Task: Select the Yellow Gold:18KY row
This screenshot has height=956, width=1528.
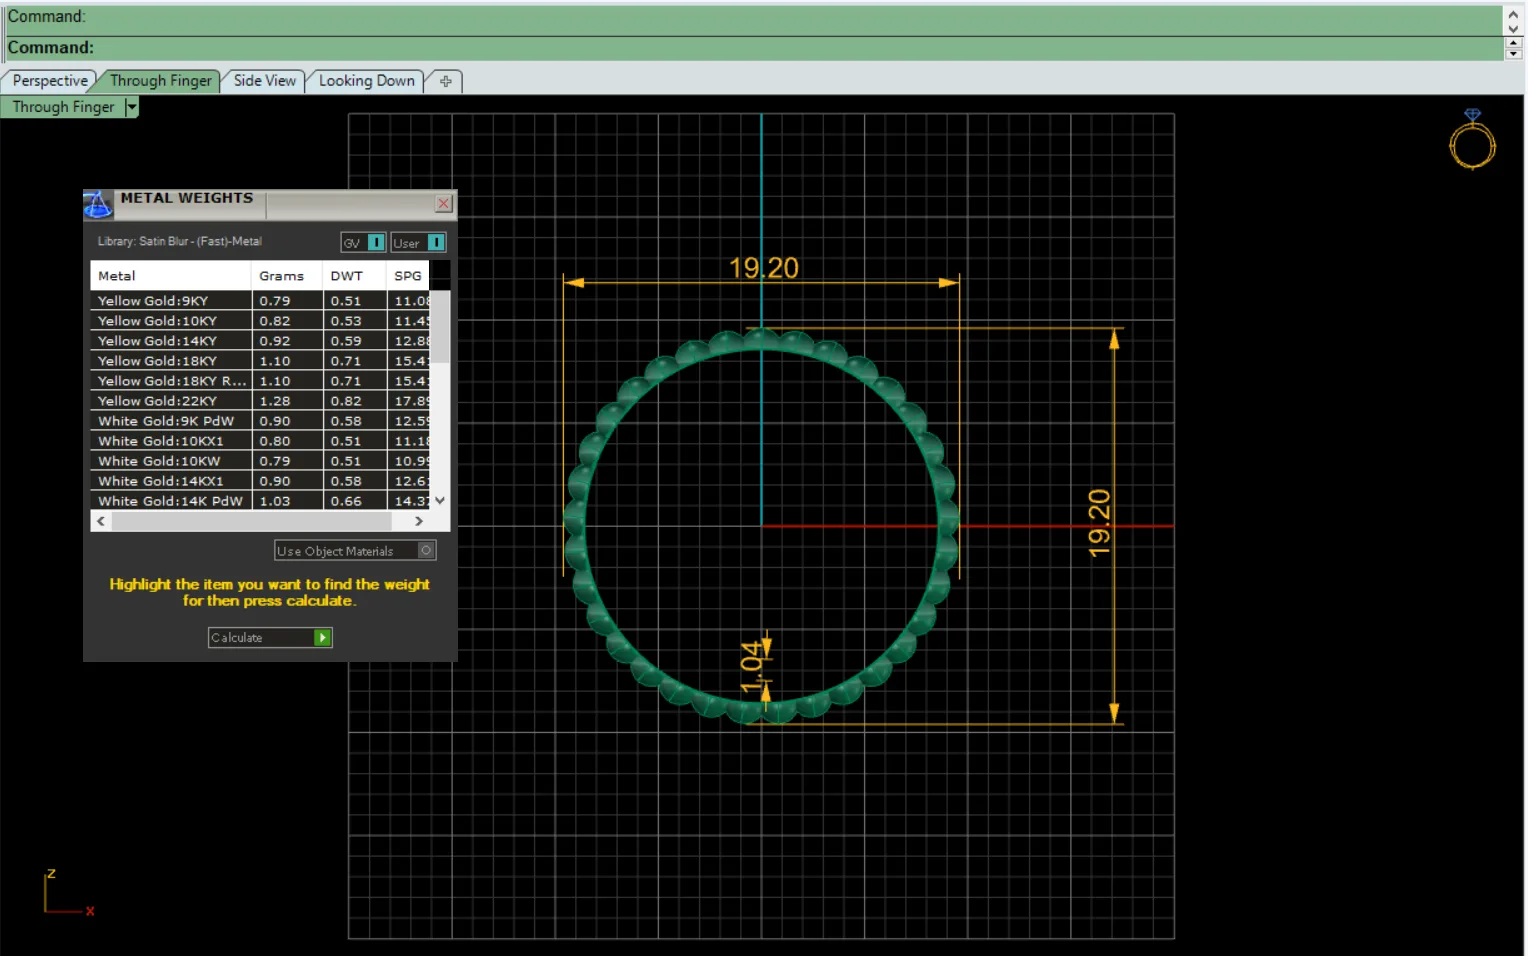Action: click(260, 361)
